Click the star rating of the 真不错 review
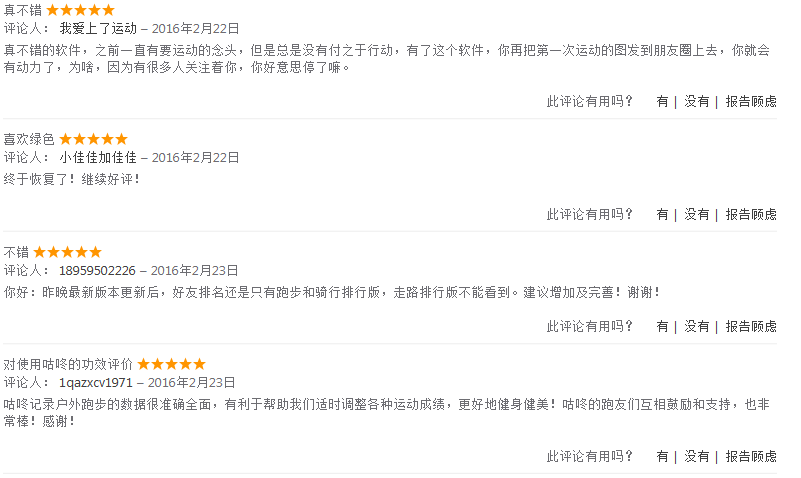801x478 pixels. point(80,10)
